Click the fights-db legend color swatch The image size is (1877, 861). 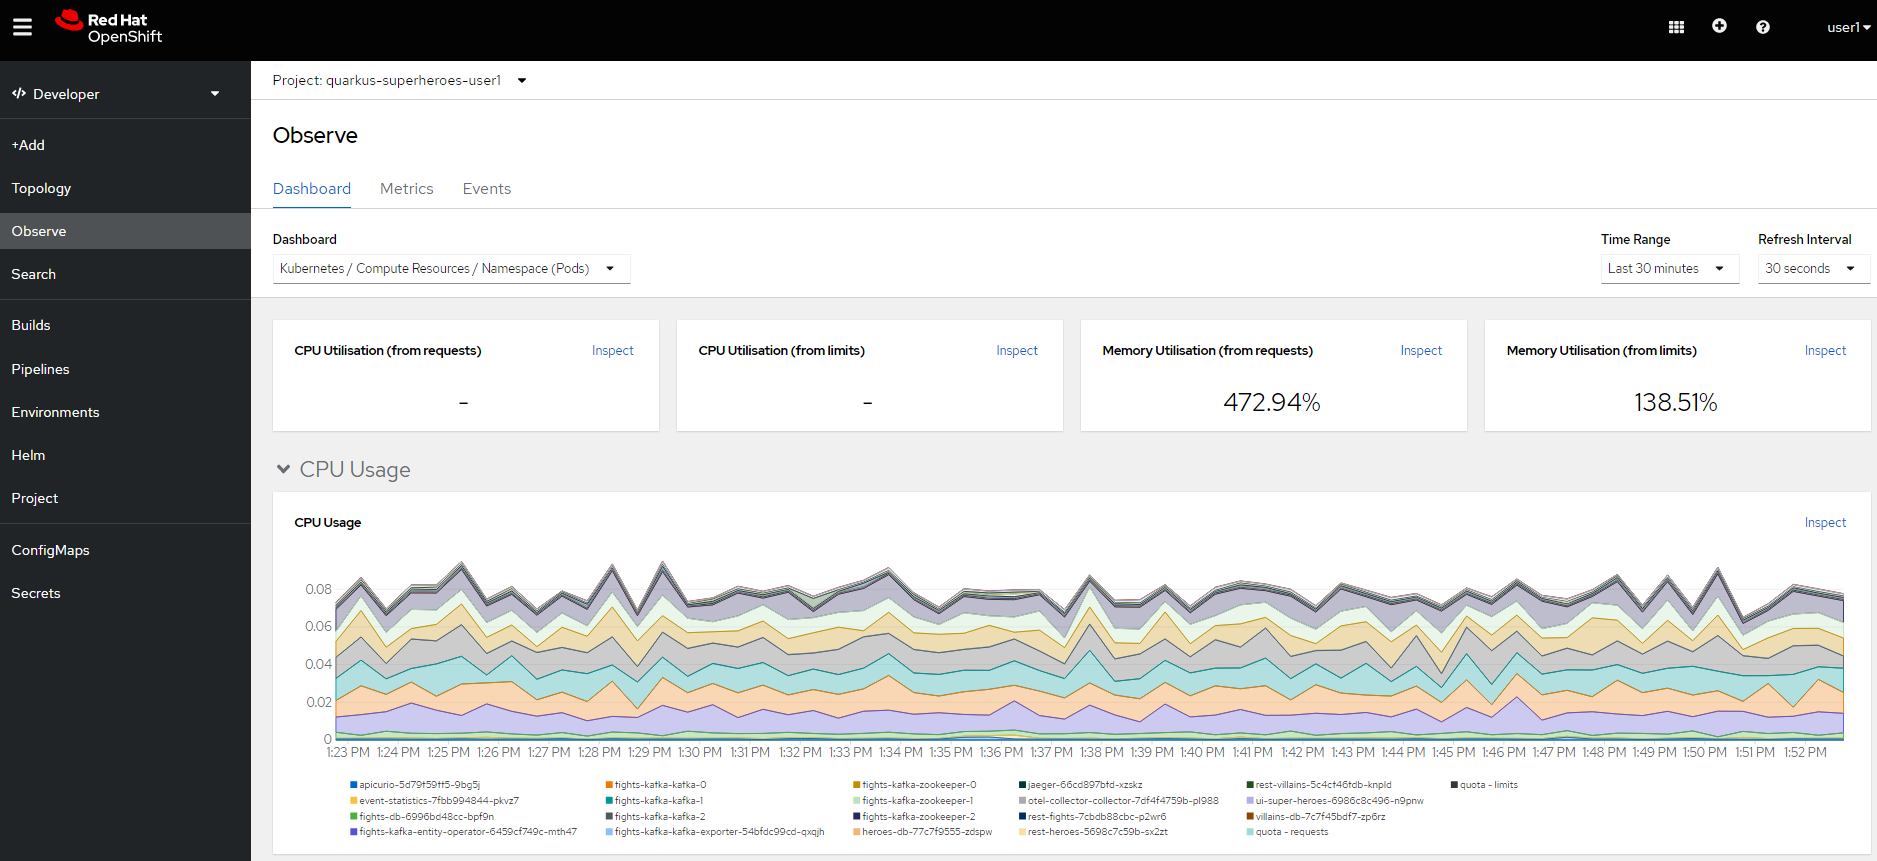pyautogui.click(x=353, y=817)
